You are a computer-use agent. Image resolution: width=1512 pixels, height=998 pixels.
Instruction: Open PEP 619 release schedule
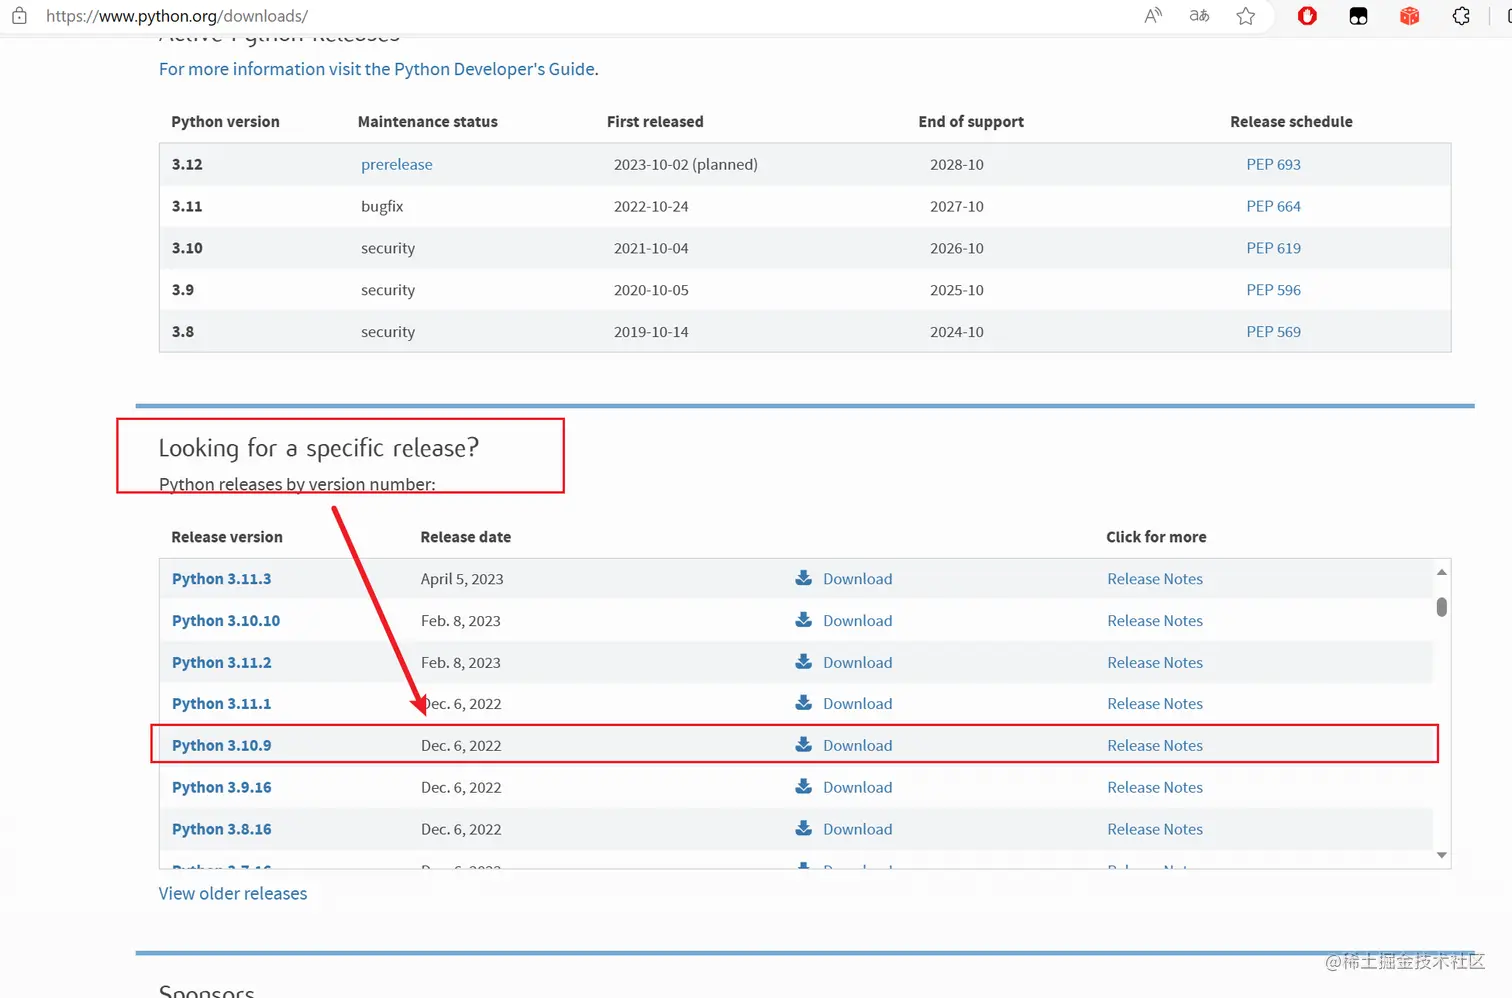click(1273, 248)
